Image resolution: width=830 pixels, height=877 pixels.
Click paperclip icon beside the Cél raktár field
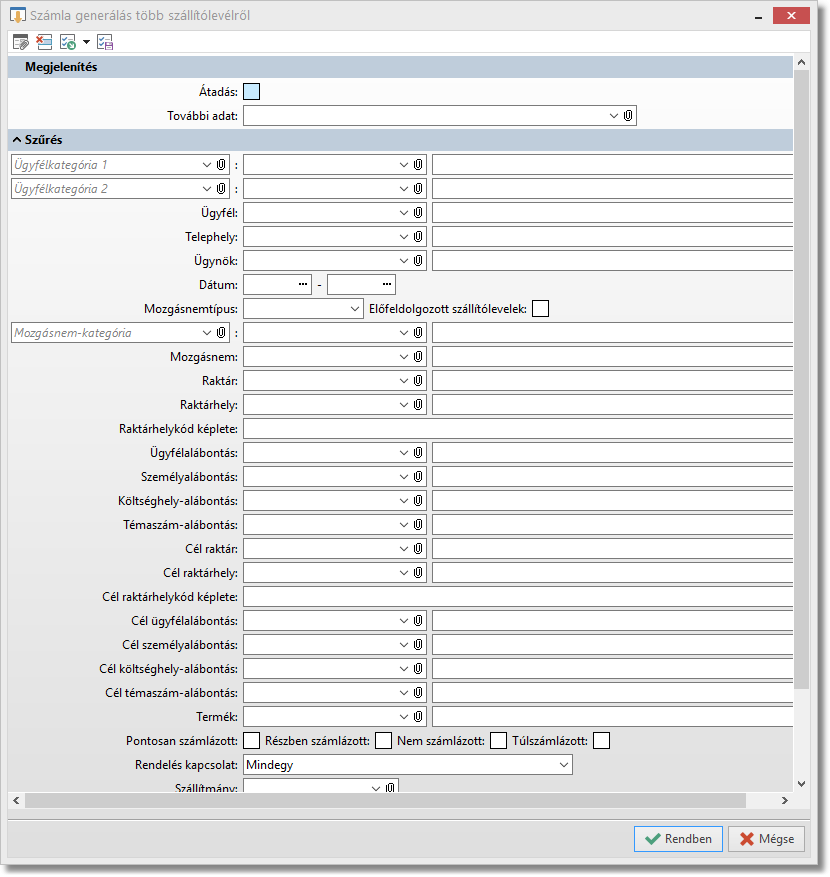tap(418, 549)
